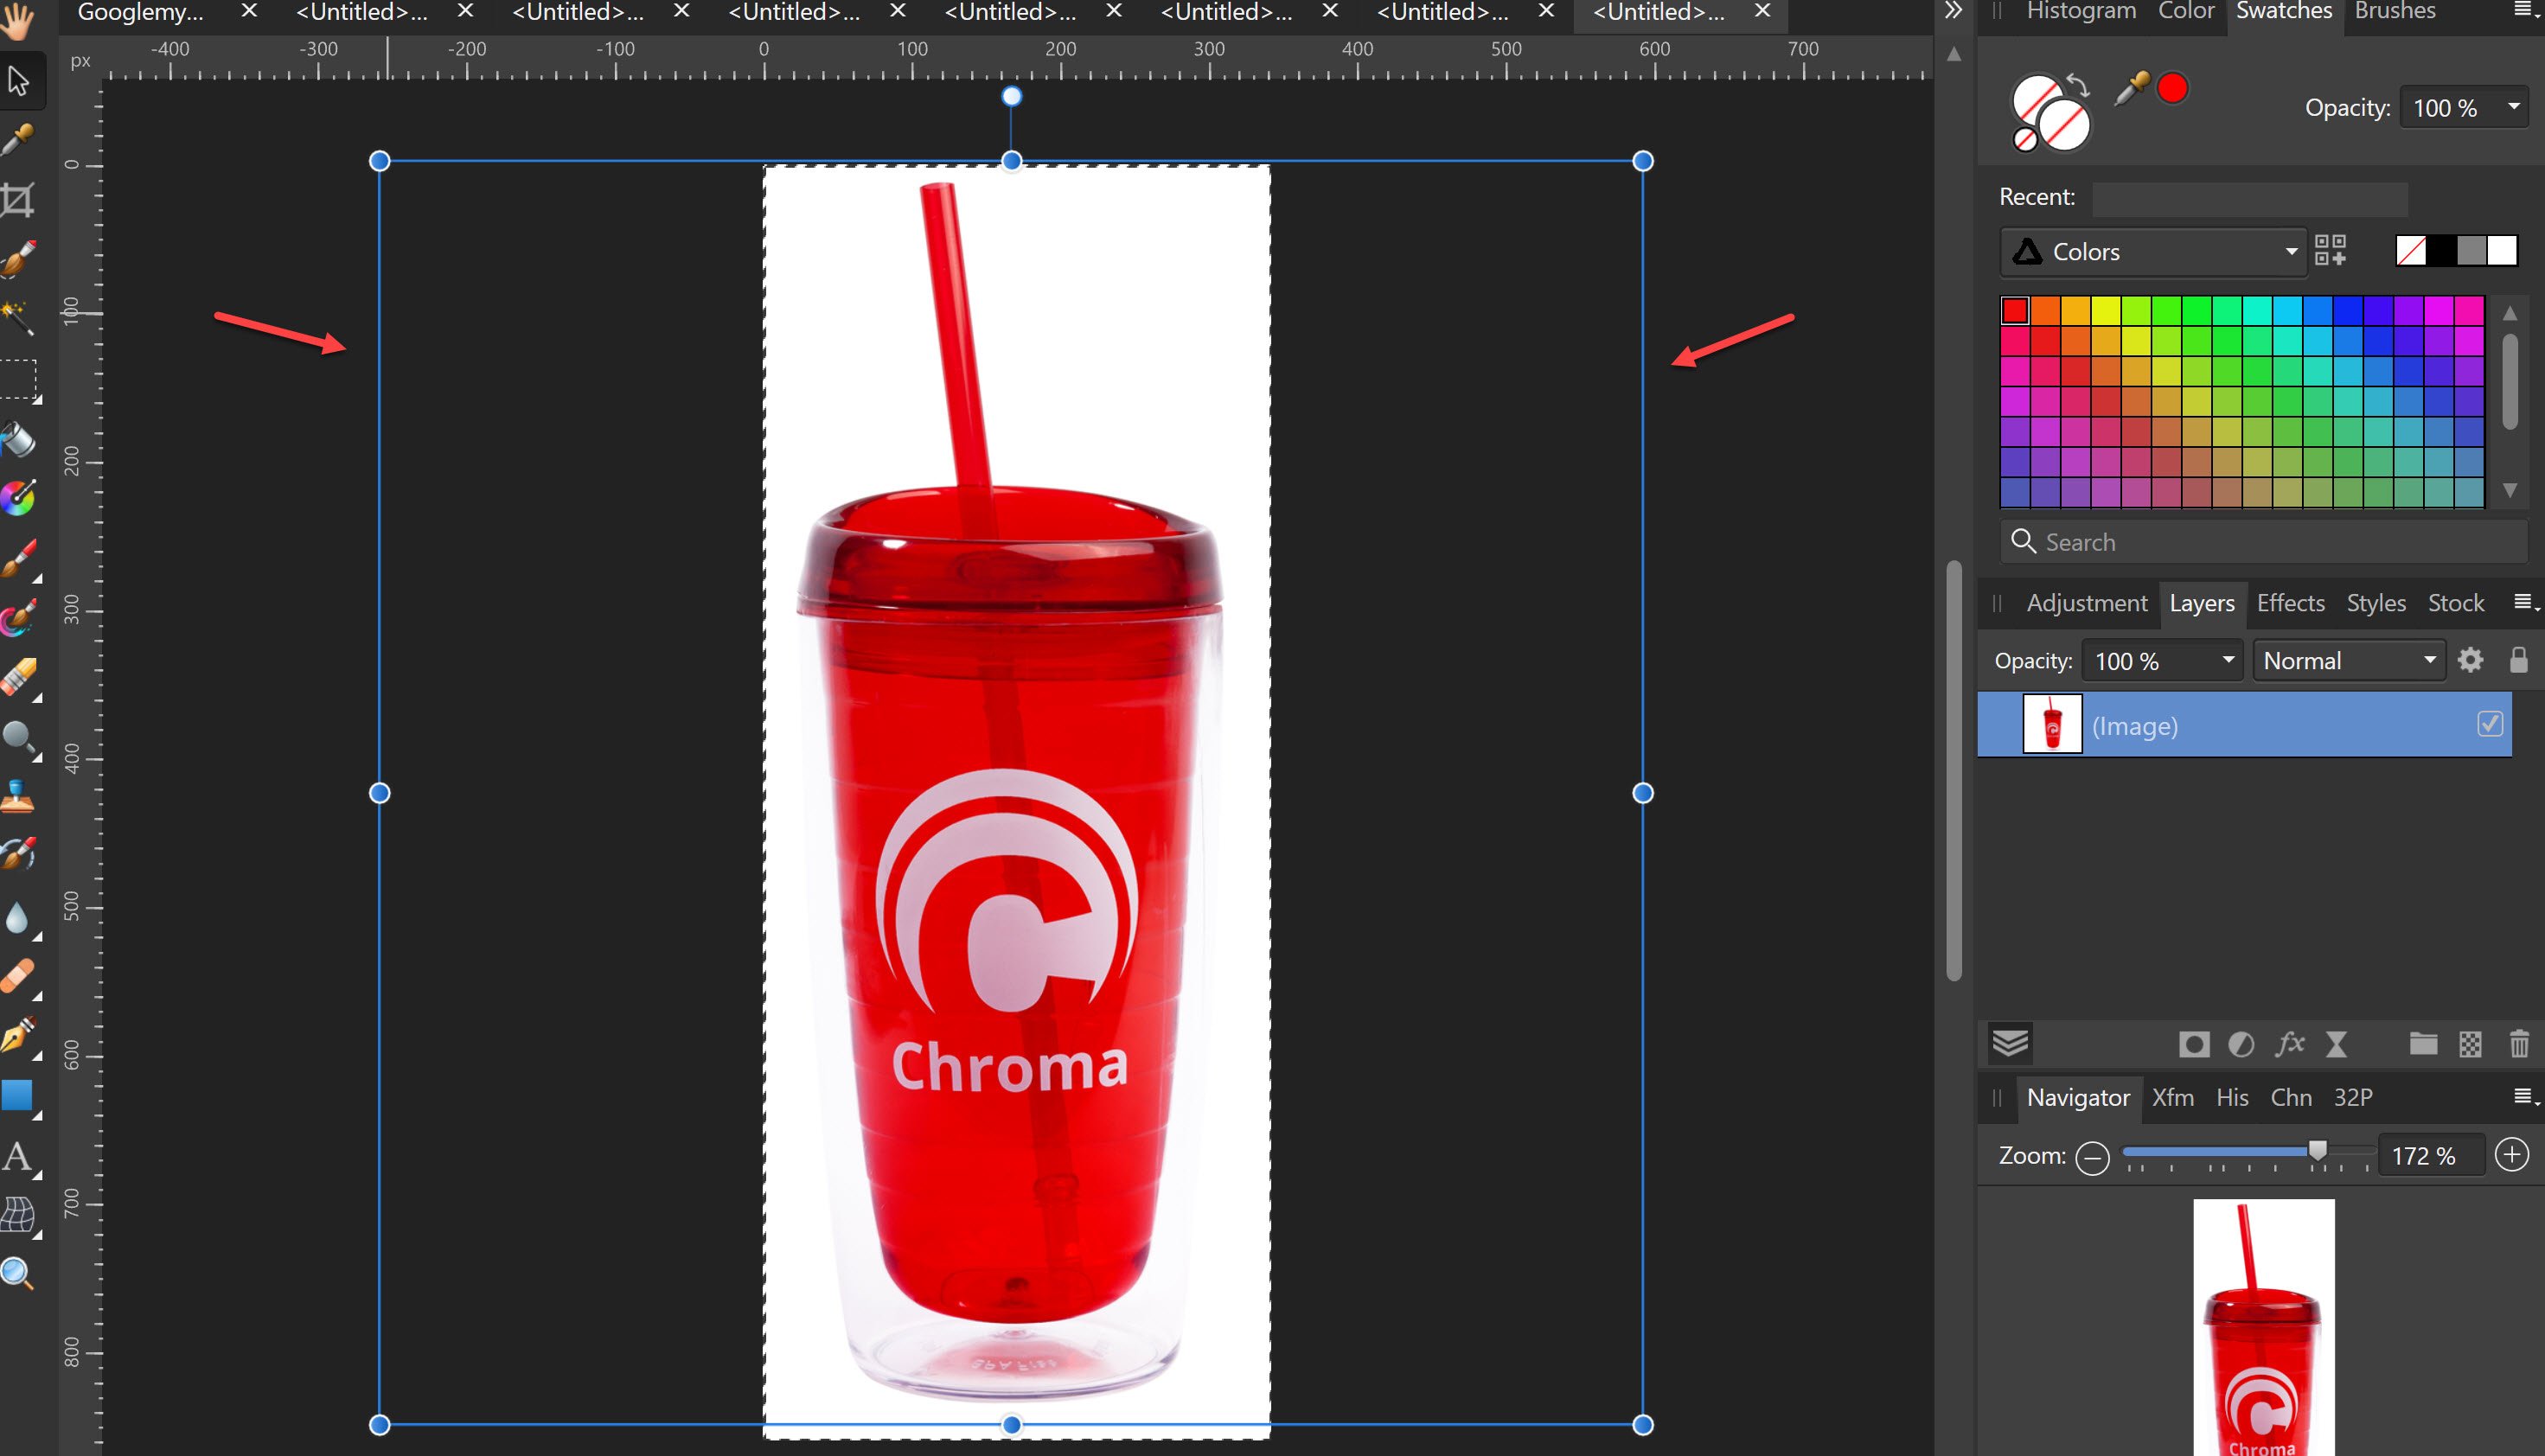Zoom in with the plus button
This screenshot has width=2545, height=1456.
click(x=2512, y=1155)
